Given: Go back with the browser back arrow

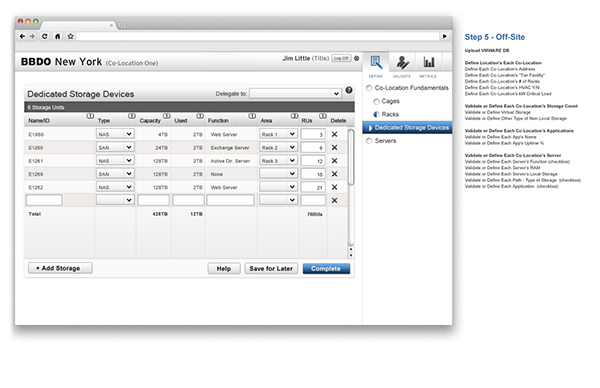Looking at the screenshot, I should coord(22,36).
